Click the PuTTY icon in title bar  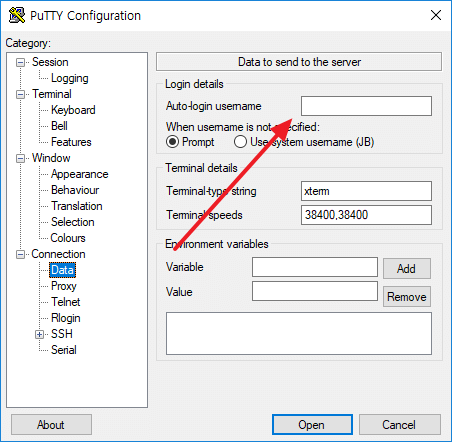(x=17, y=15)
